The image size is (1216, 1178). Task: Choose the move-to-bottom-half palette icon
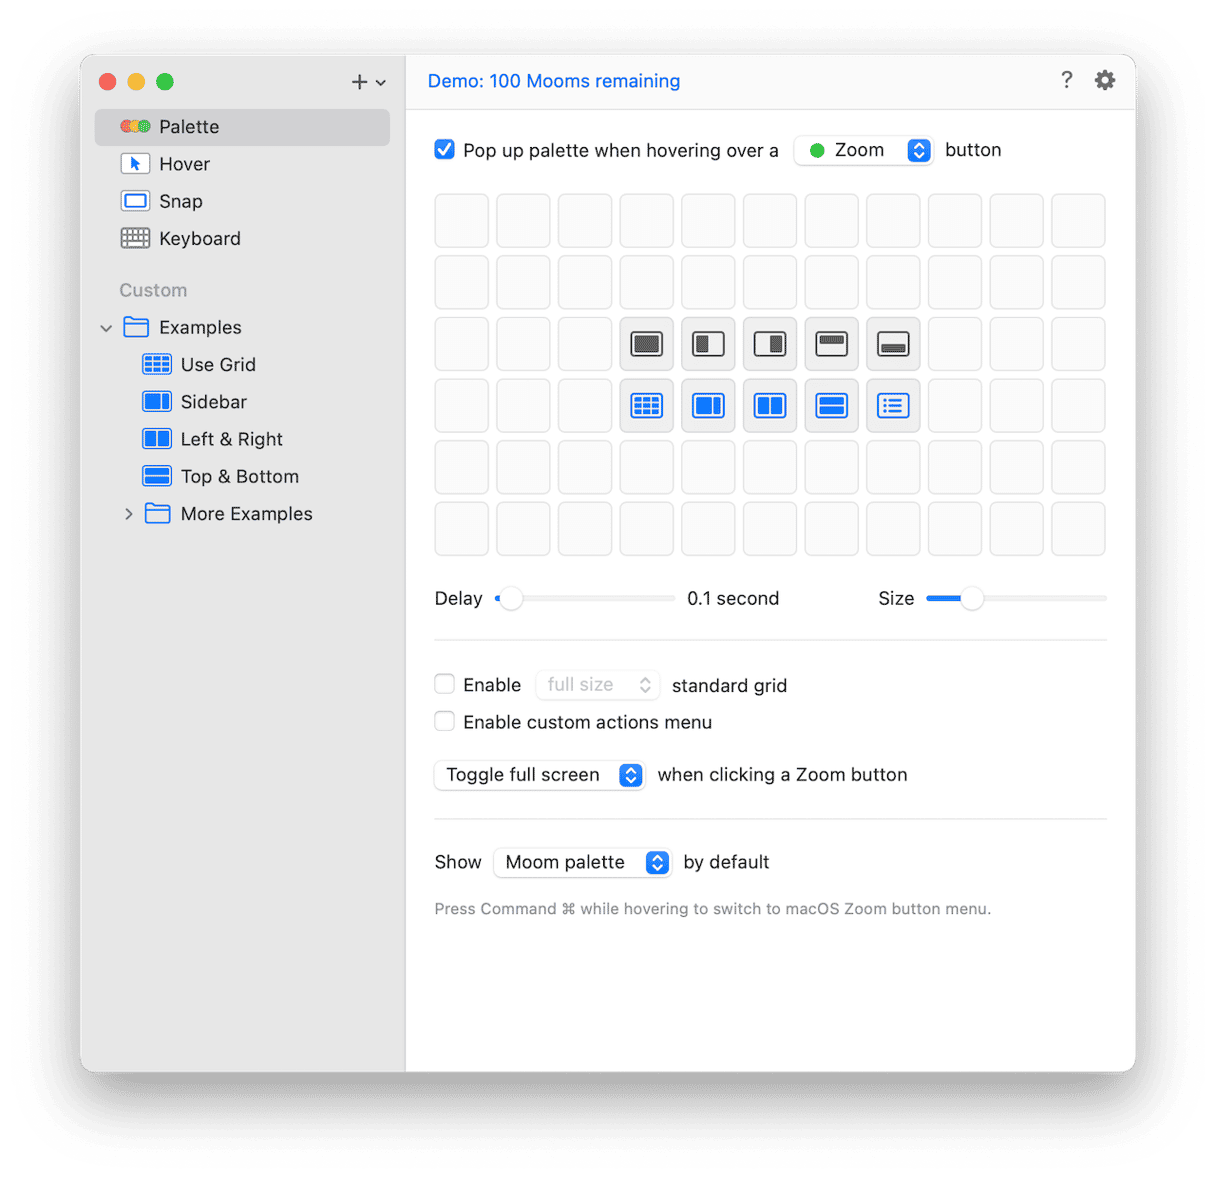[x=893, y=344]
